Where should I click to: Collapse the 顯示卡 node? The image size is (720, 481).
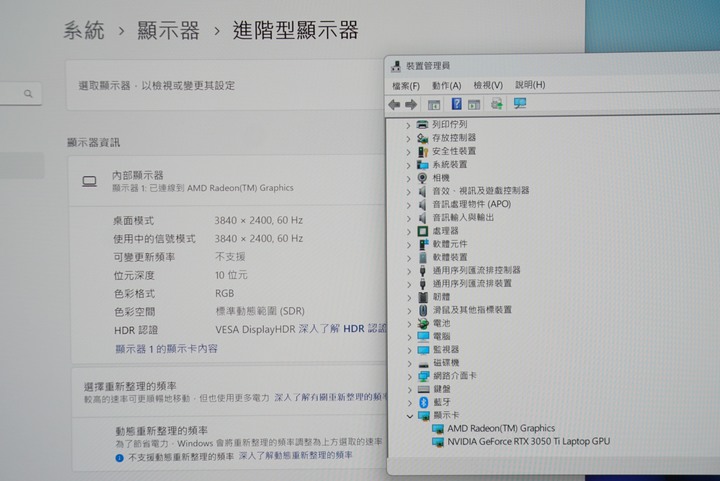[410, 416]
